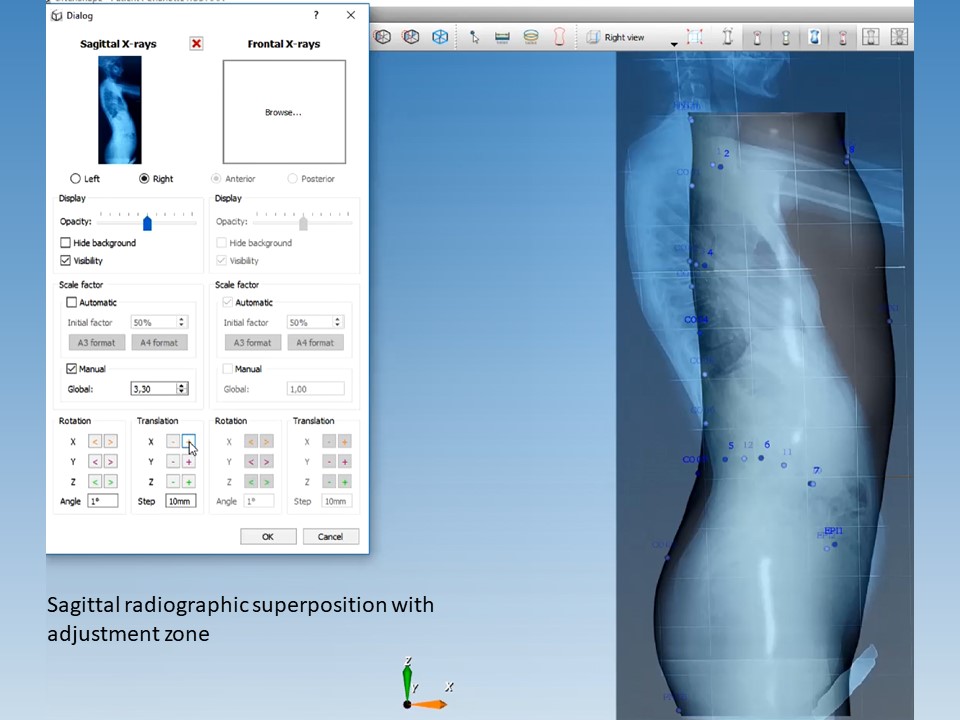The height and width of the screenshot is (720, 960).
Task: Enable sagittal Hide background checkbox
Action: point(66,242)
